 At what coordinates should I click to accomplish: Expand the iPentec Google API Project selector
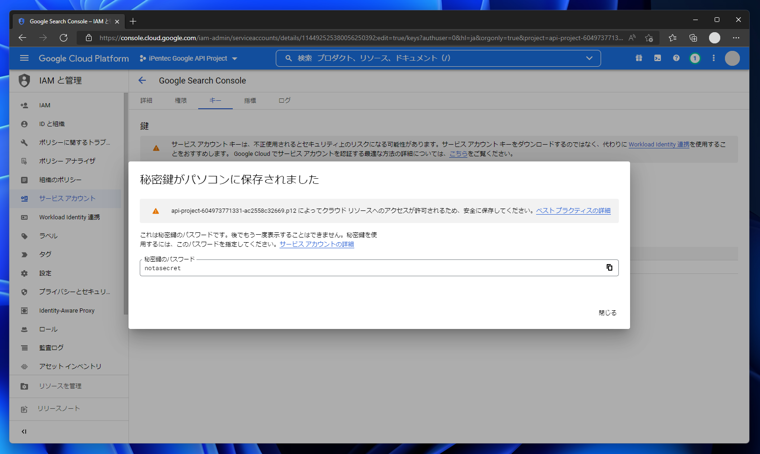[x=189, y=58]
